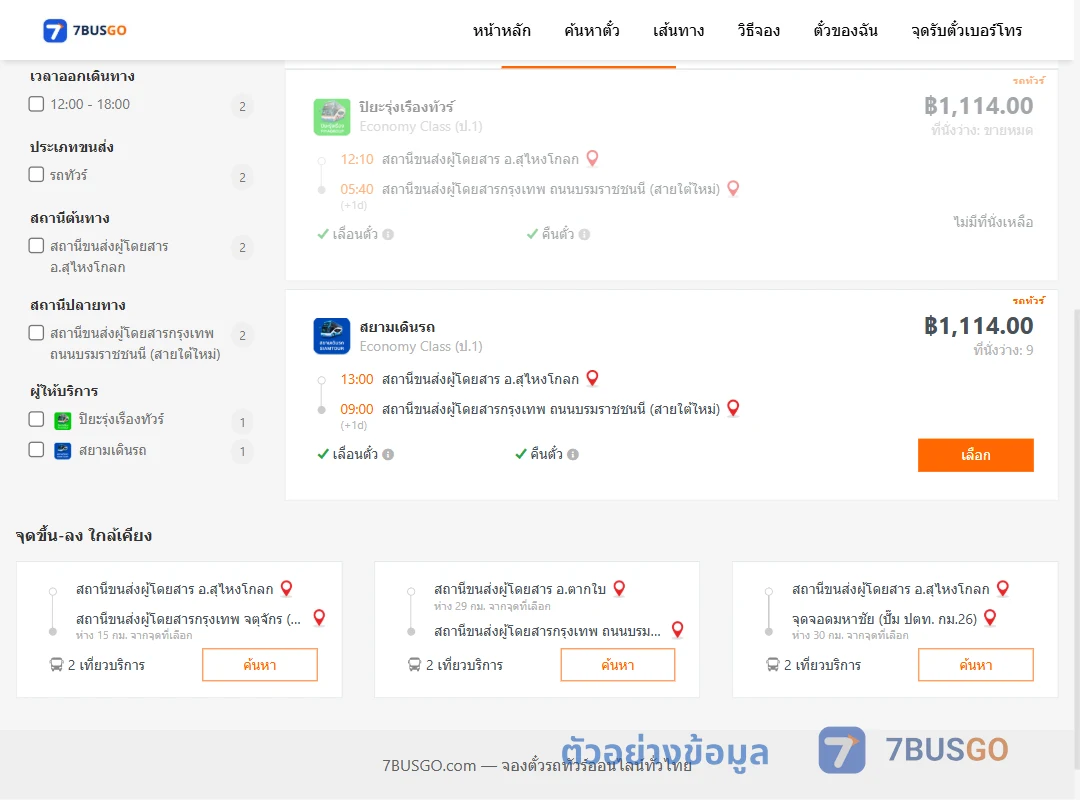
Task: Click 2 เที่ยวบริการ in จตุจักร card
Action: tap(106, 665)
